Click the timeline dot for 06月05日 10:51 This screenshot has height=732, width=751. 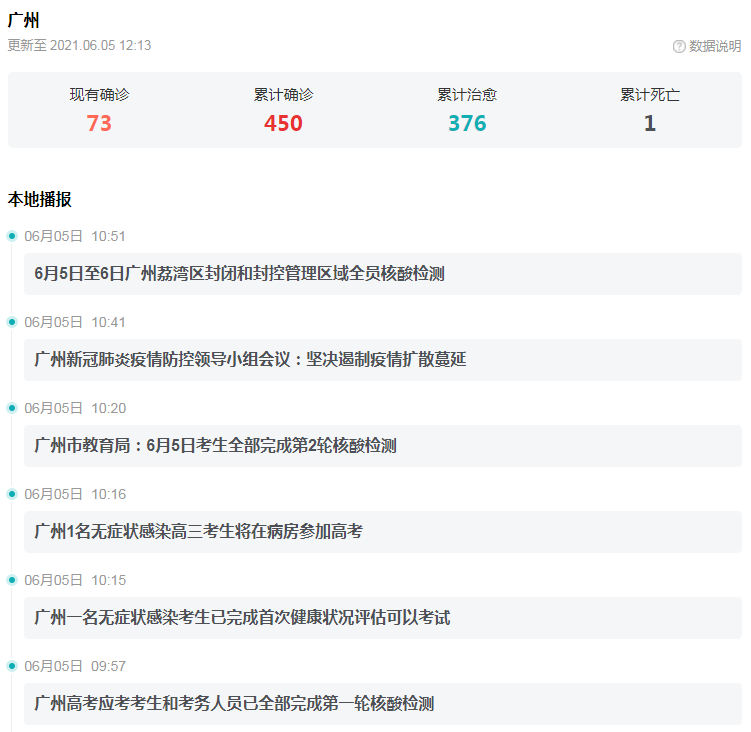click(12, 236)
